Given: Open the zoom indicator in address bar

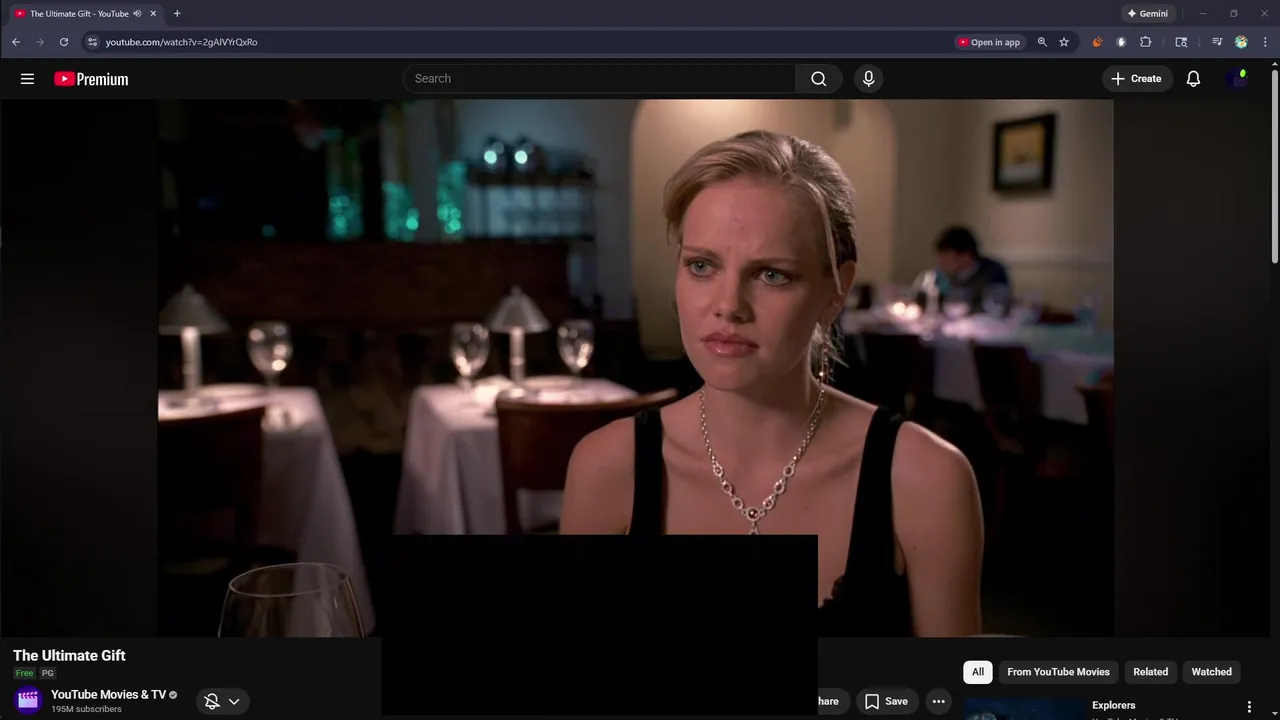Looking at the screenshot, I should [x=1042, y=42].
